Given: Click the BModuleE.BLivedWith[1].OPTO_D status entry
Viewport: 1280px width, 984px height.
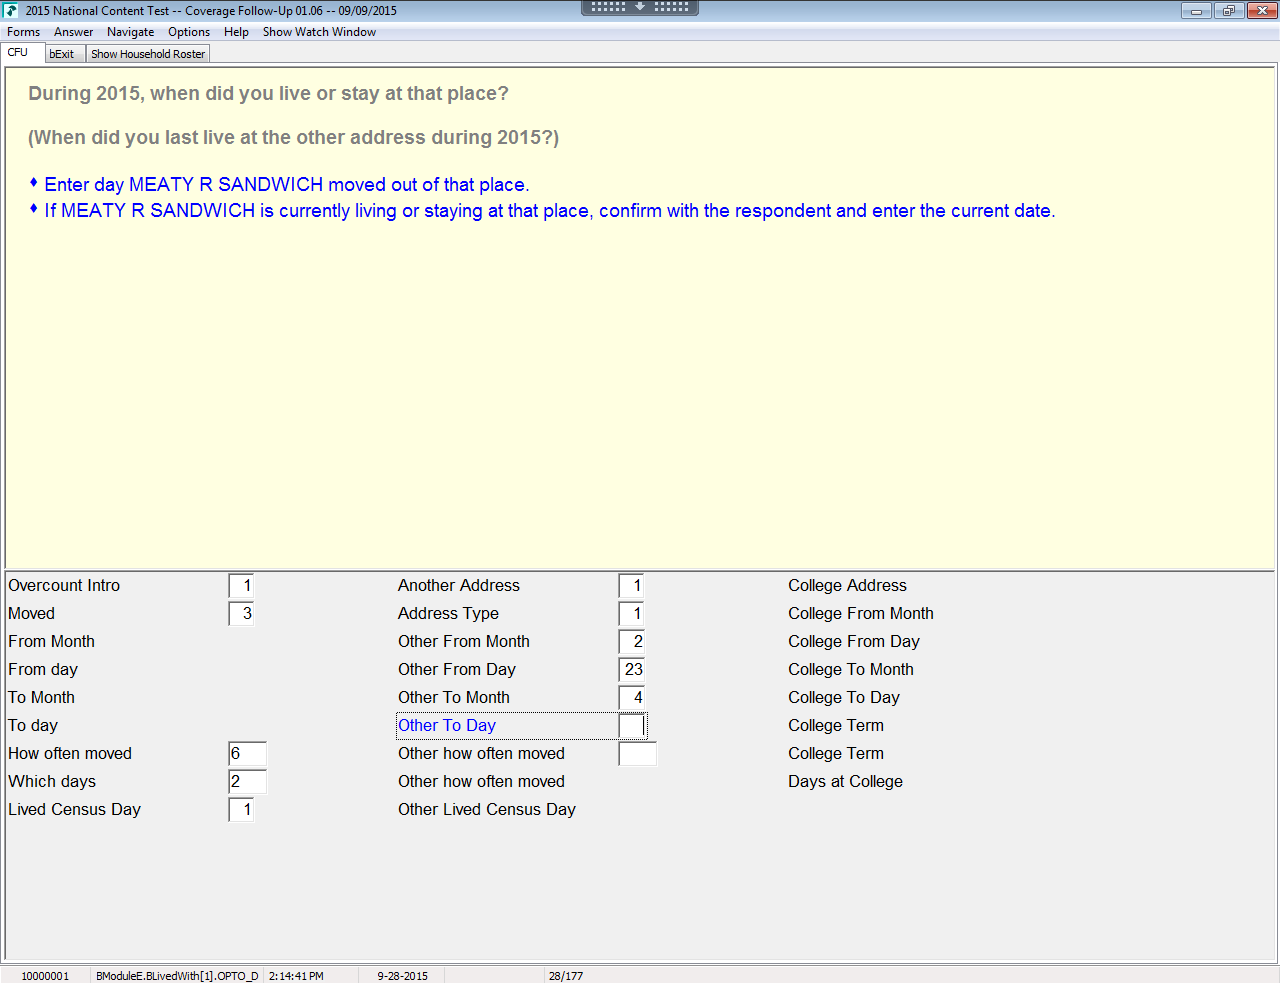Looking at the screenshot, I should pyautogui.click(x=177, y=976).
